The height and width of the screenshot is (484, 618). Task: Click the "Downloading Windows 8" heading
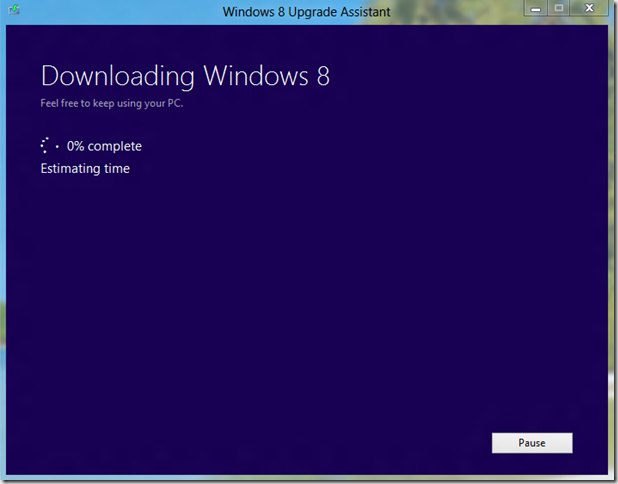[x=185, y=76]
